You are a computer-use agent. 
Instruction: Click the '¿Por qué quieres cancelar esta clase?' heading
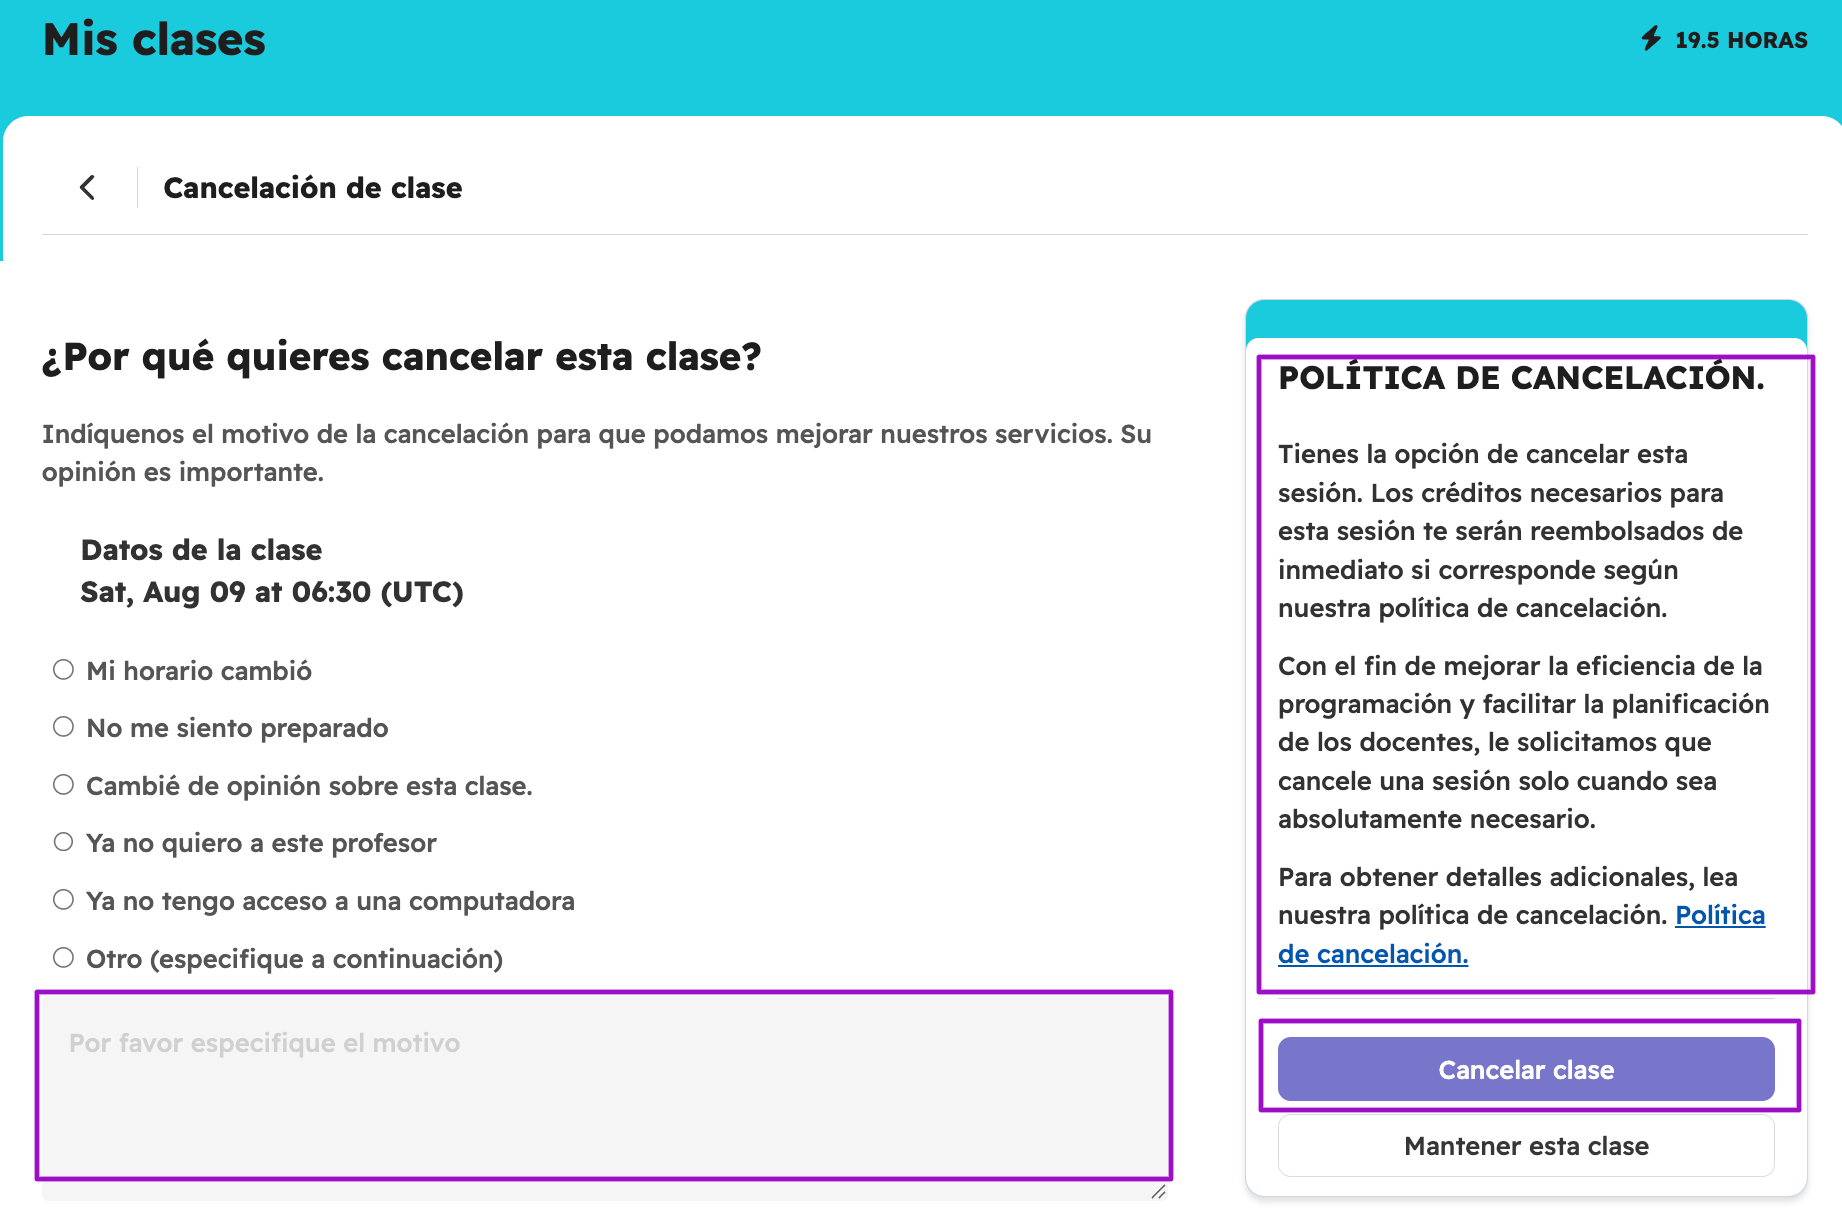click(401, 357)
